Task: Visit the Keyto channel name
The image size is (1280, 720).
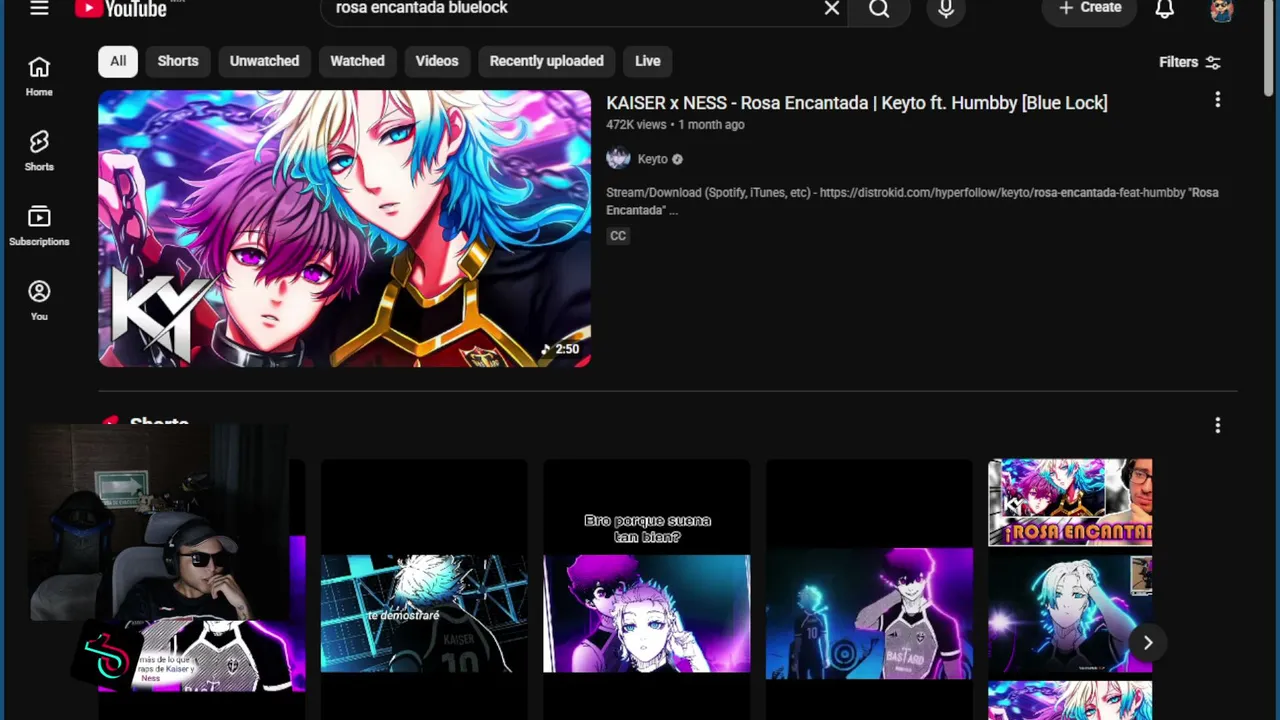Action: pyautogui.click(x=652, y=159)
